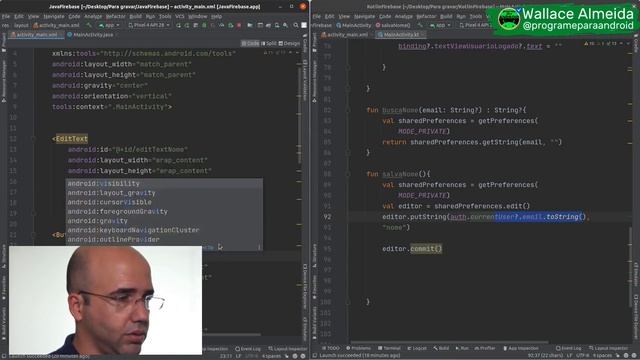
Task: Select android:visibility completion suggestion
Action: coord(164,184)
